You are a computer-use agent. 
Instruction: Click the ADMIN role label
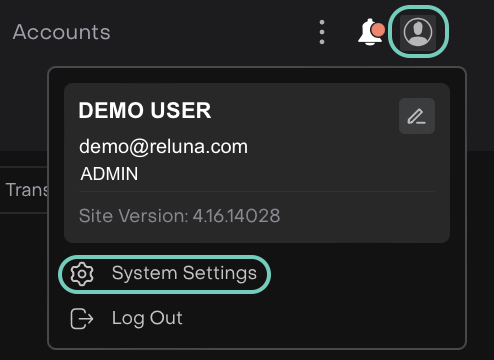pos(109,174)
